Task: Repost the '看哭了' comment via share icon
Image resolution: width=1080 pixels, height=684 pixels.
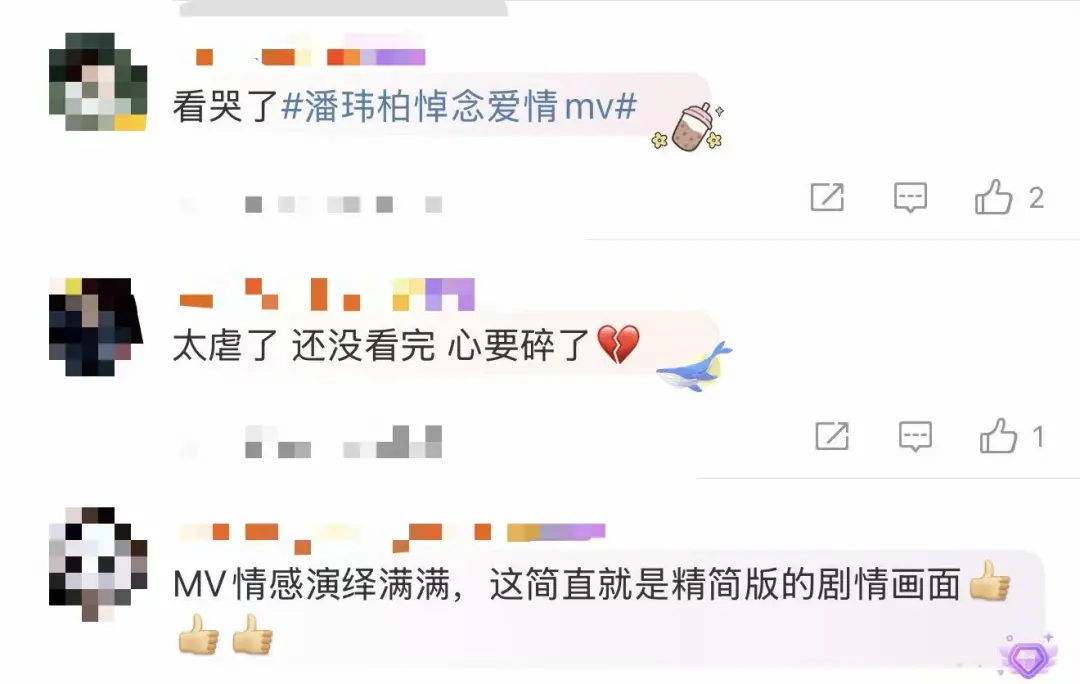Action: tap(827, 197)
